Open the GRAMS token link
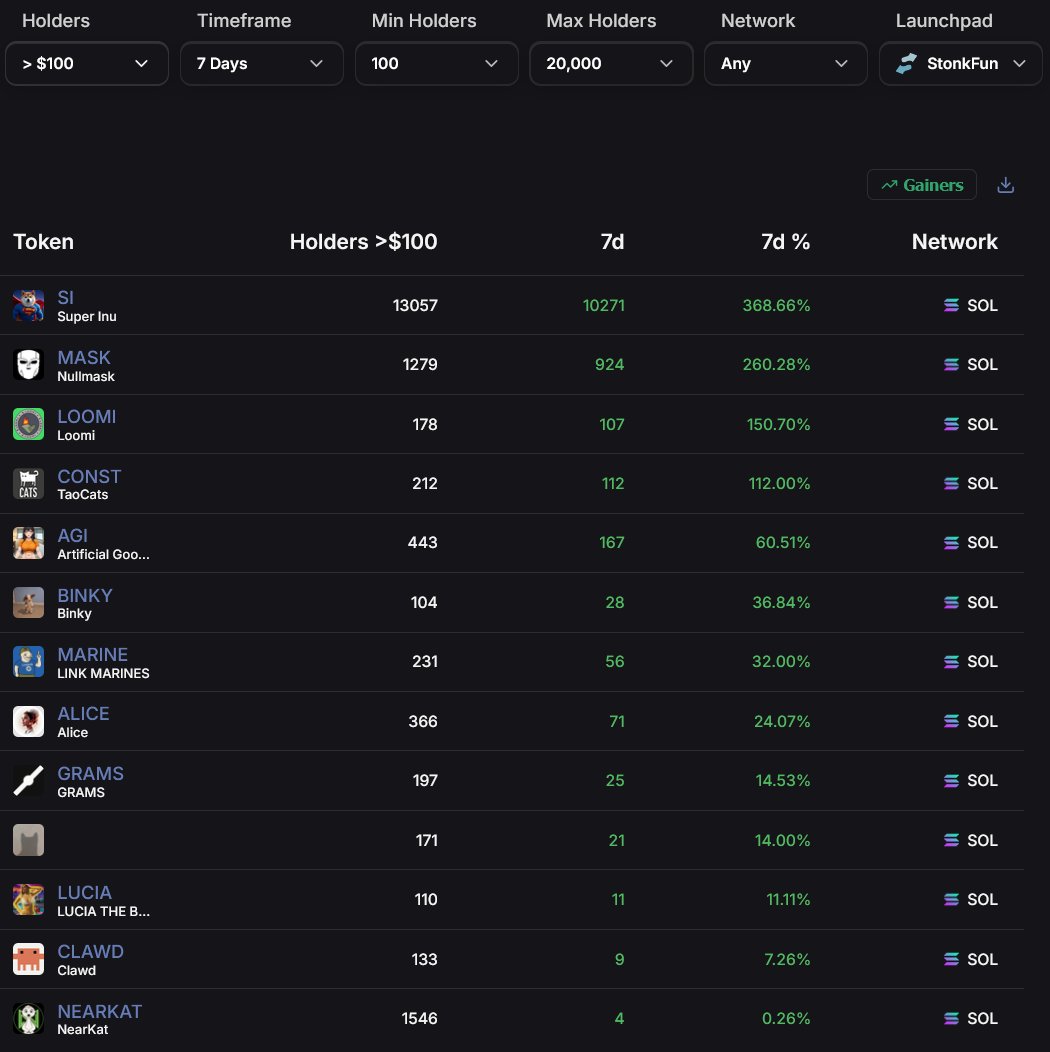The height and width of the screenshot is (1052, 1050). point(91,773)
